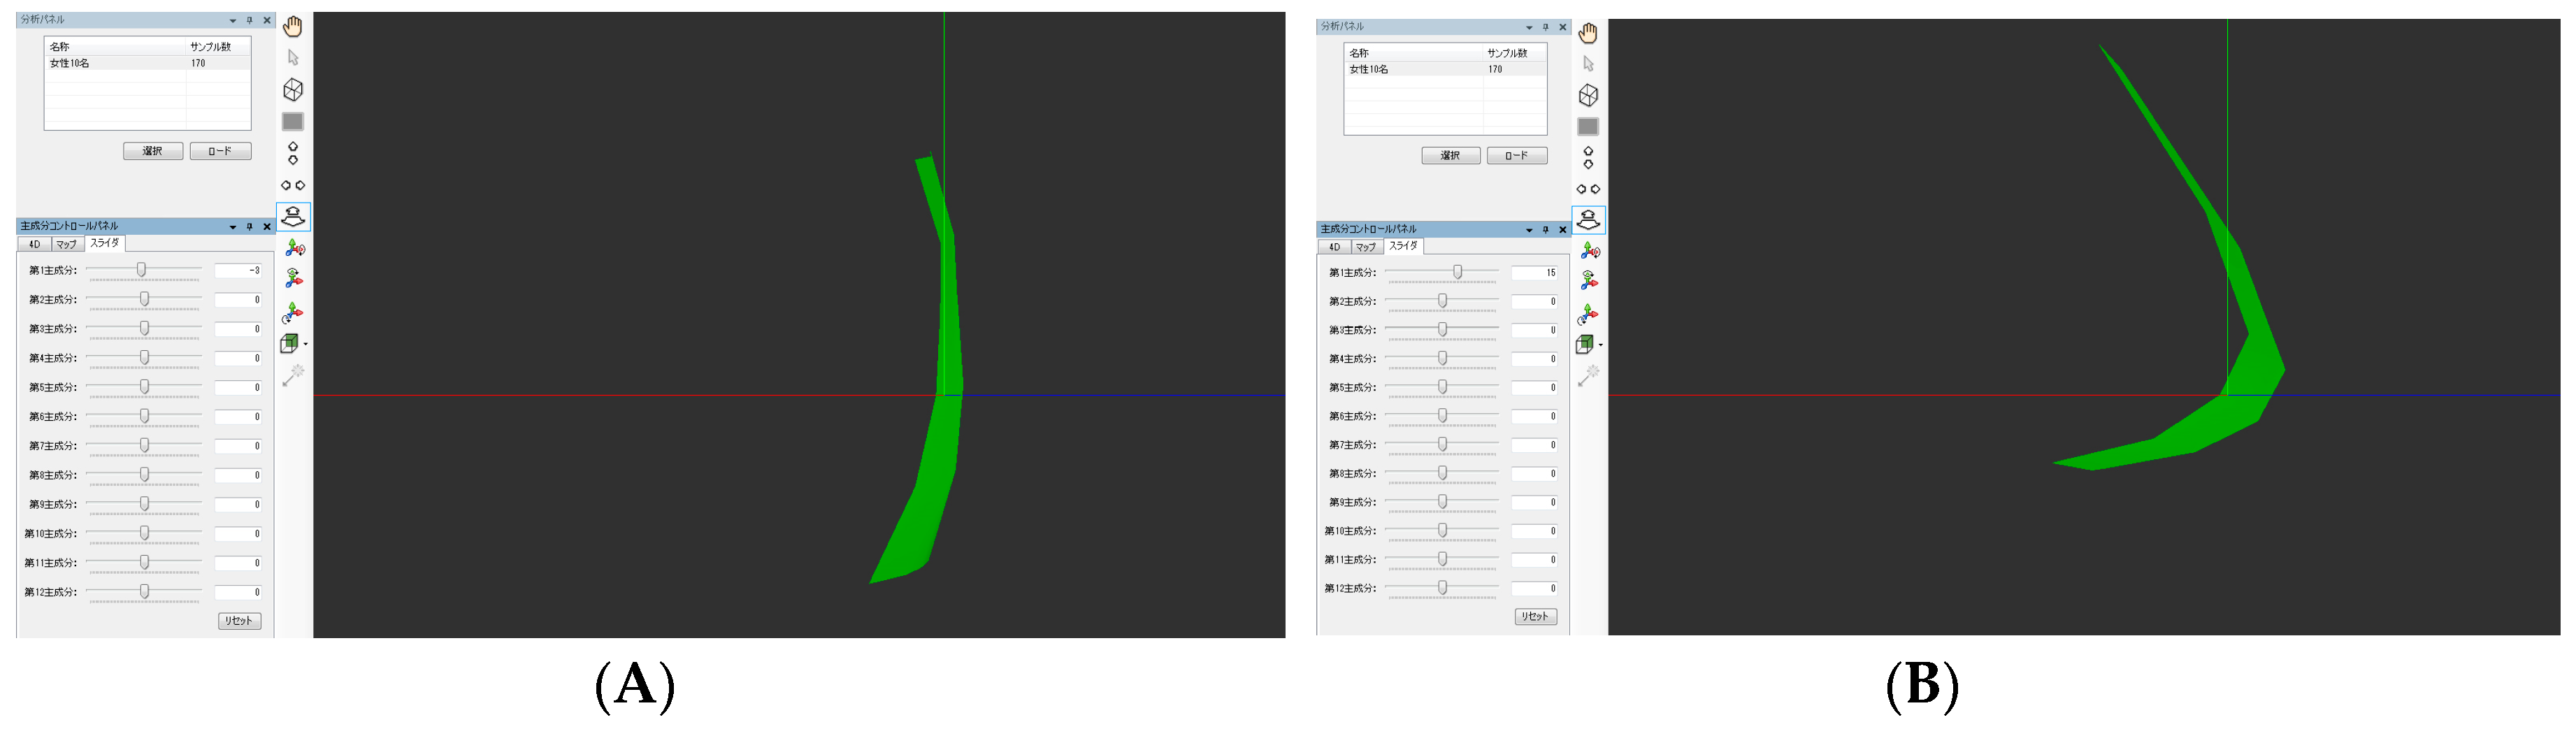
Task: Switch to wireframe cube view in screenshot A
Action: [293, 90]
